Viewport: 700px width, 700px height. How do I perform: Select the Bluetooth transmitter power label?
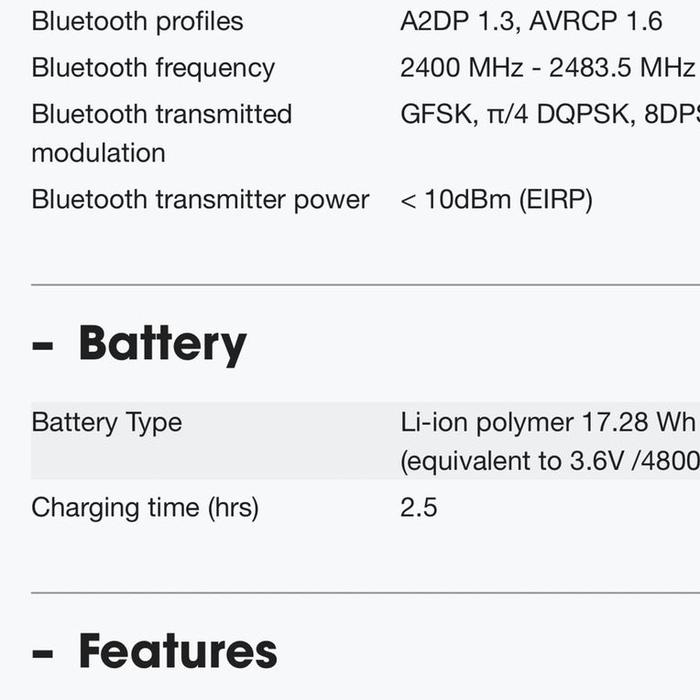(x=200, y=200)
